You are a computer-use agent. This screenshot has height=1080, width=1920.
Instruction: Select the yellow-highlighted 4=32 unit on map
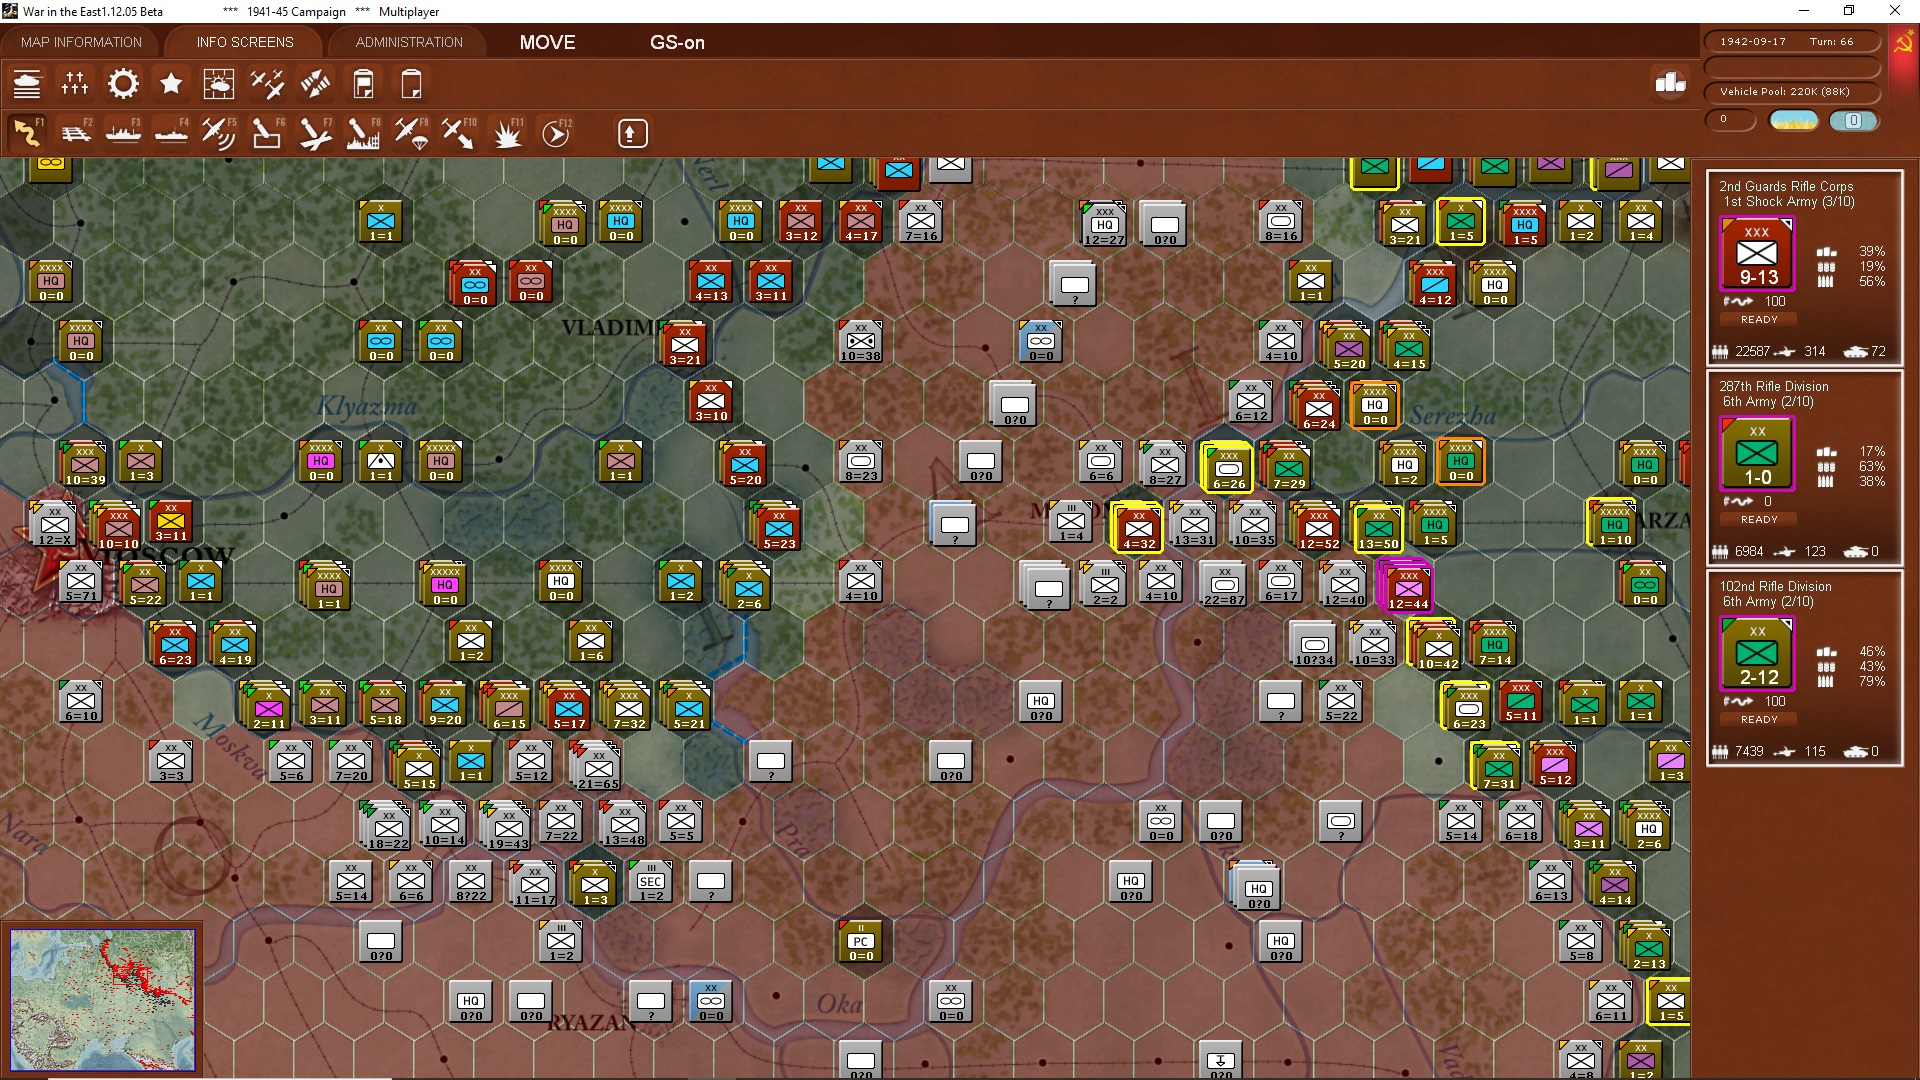click(1137, 527)
